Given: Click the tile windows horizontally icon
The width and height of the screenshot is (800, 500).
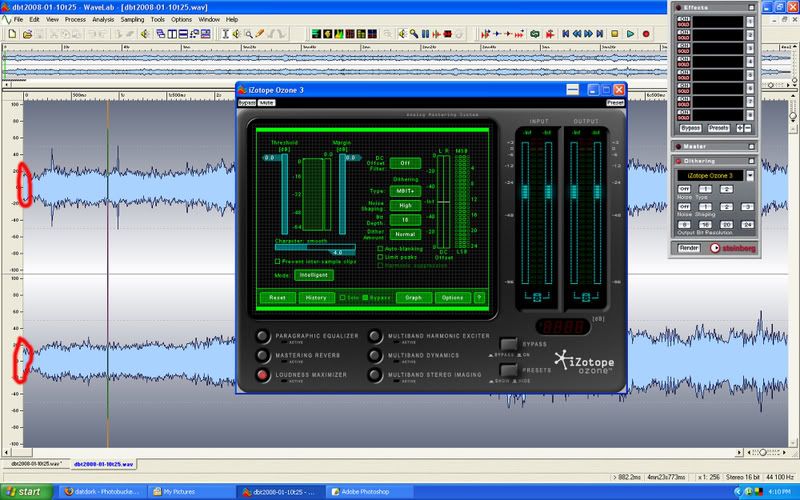Looking at the screenshot, I should [x=183, y=34].
